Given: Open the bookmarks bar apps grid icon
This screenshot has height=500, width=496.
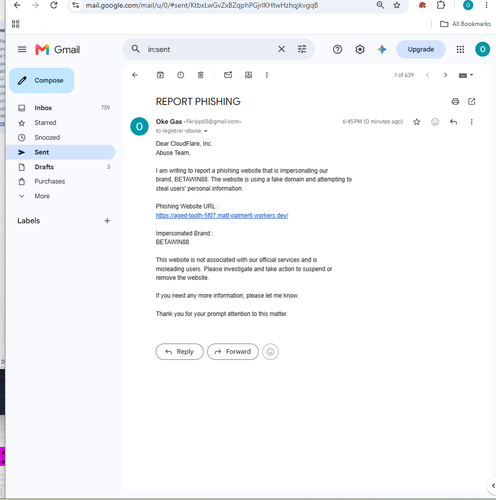Looking at the screenshot, I should [15, 24].
